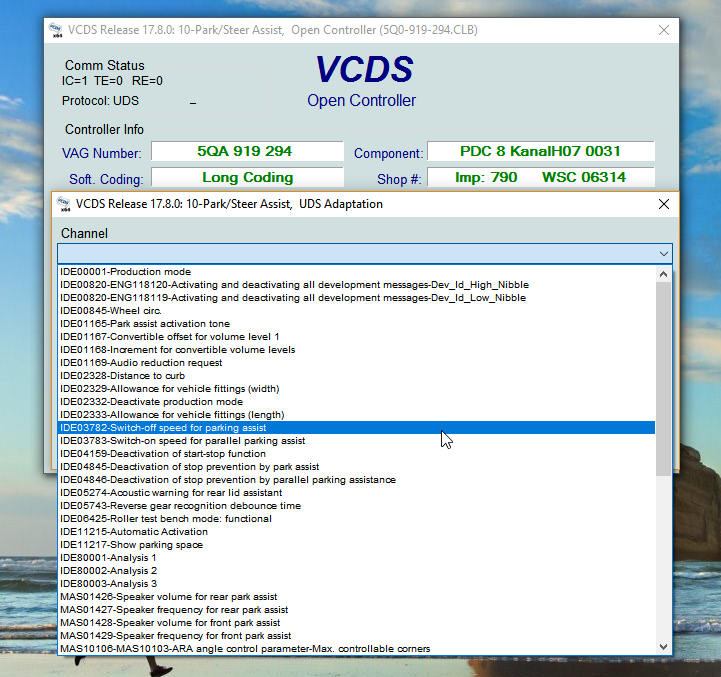Select MAS01426-Speaker volume for rear park assist

pos(168,597)
